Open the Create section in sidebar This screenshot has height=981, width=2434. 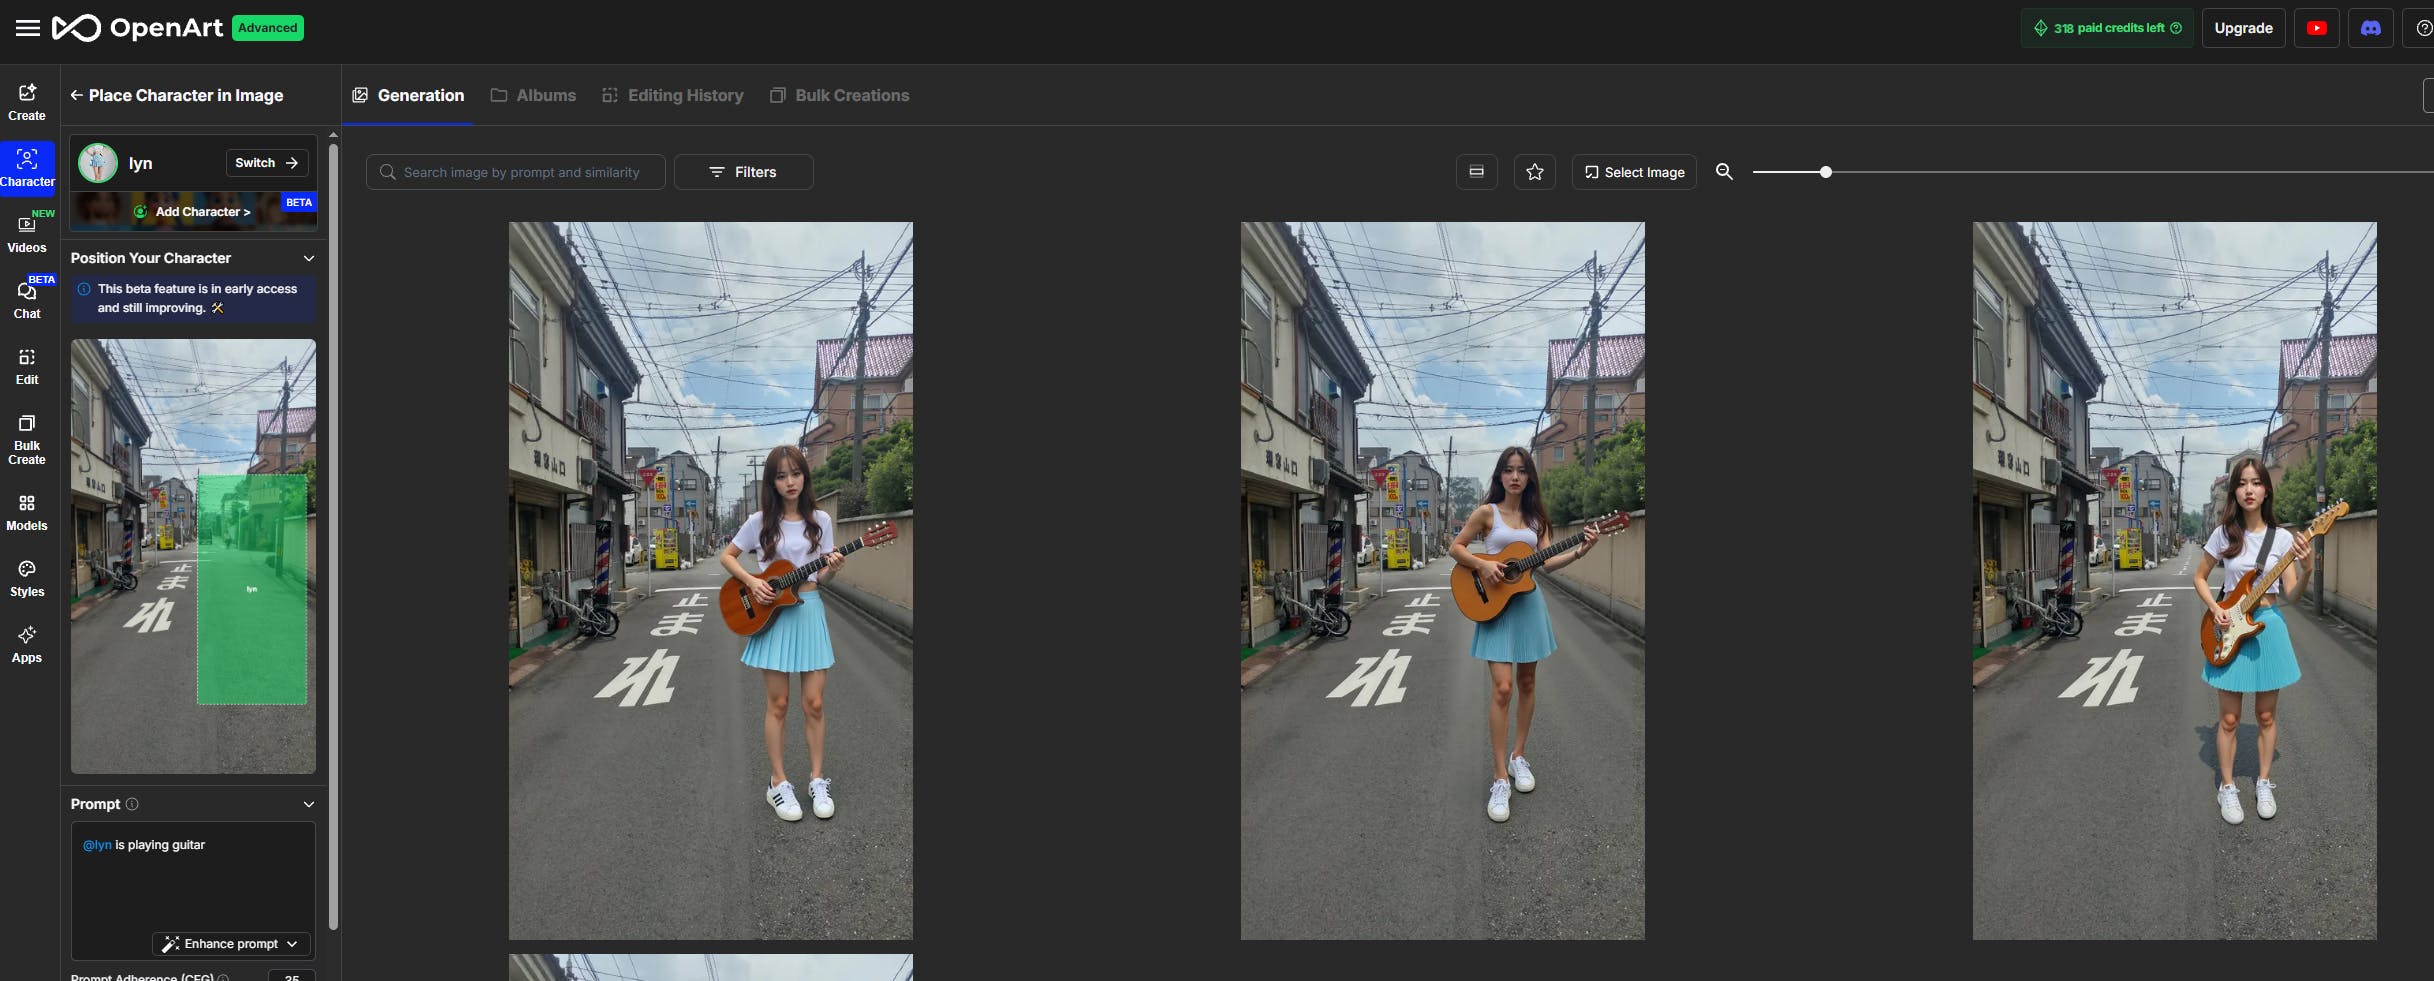[x=27, y=102]
